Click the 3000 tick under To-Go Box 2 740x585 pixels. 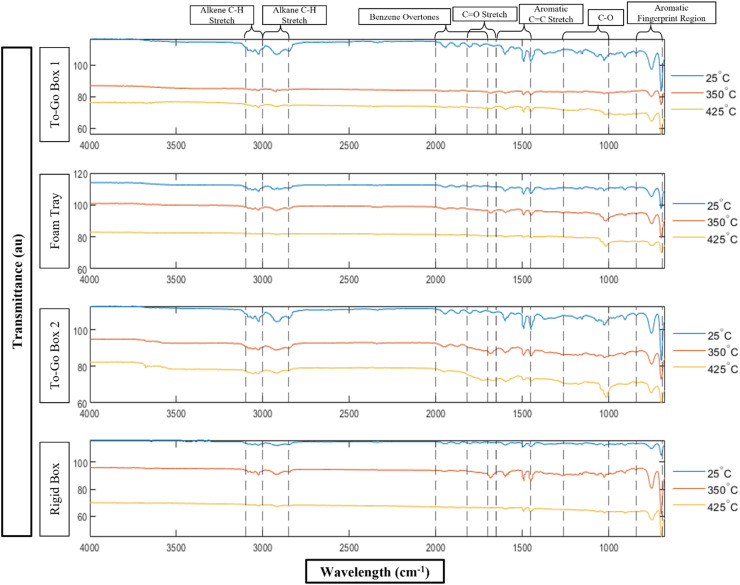[x=262, y=414]
